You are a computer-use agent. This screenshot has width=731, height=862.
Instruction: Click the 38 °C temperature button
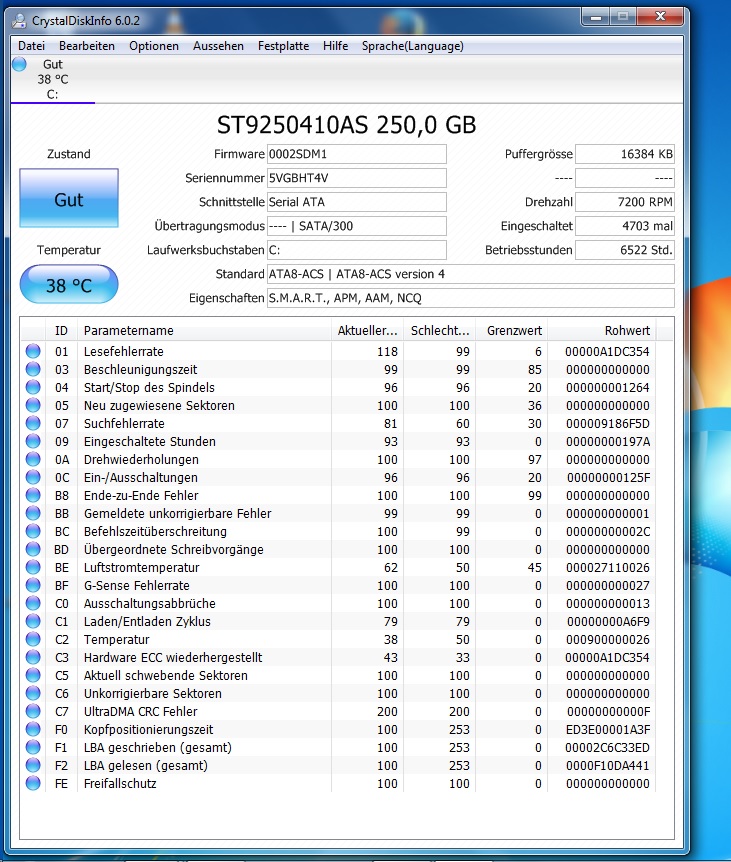click(69, 285)
